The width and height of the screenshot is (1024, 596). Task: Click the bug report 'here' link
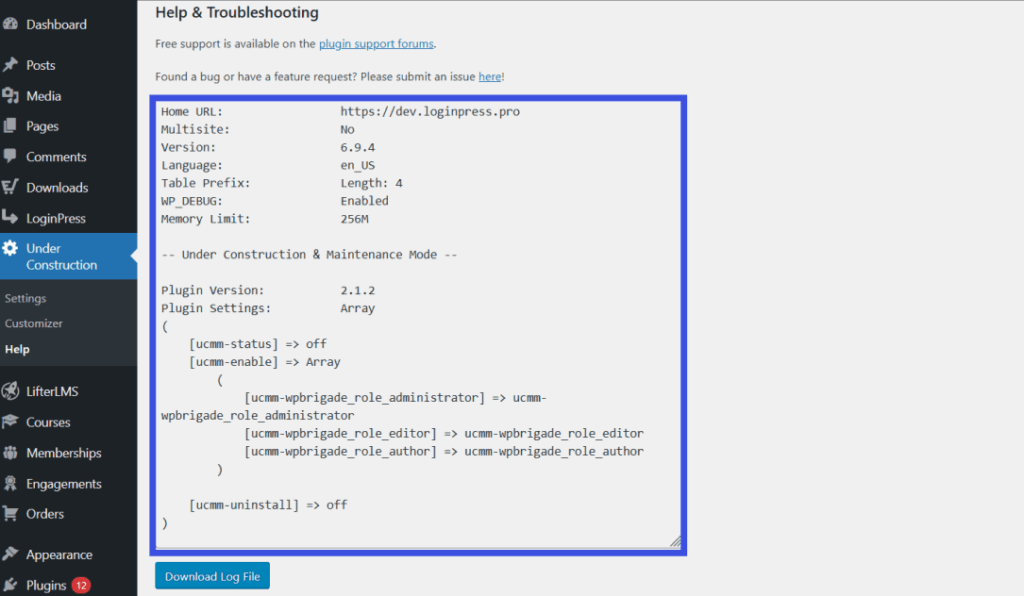(489, 75)
